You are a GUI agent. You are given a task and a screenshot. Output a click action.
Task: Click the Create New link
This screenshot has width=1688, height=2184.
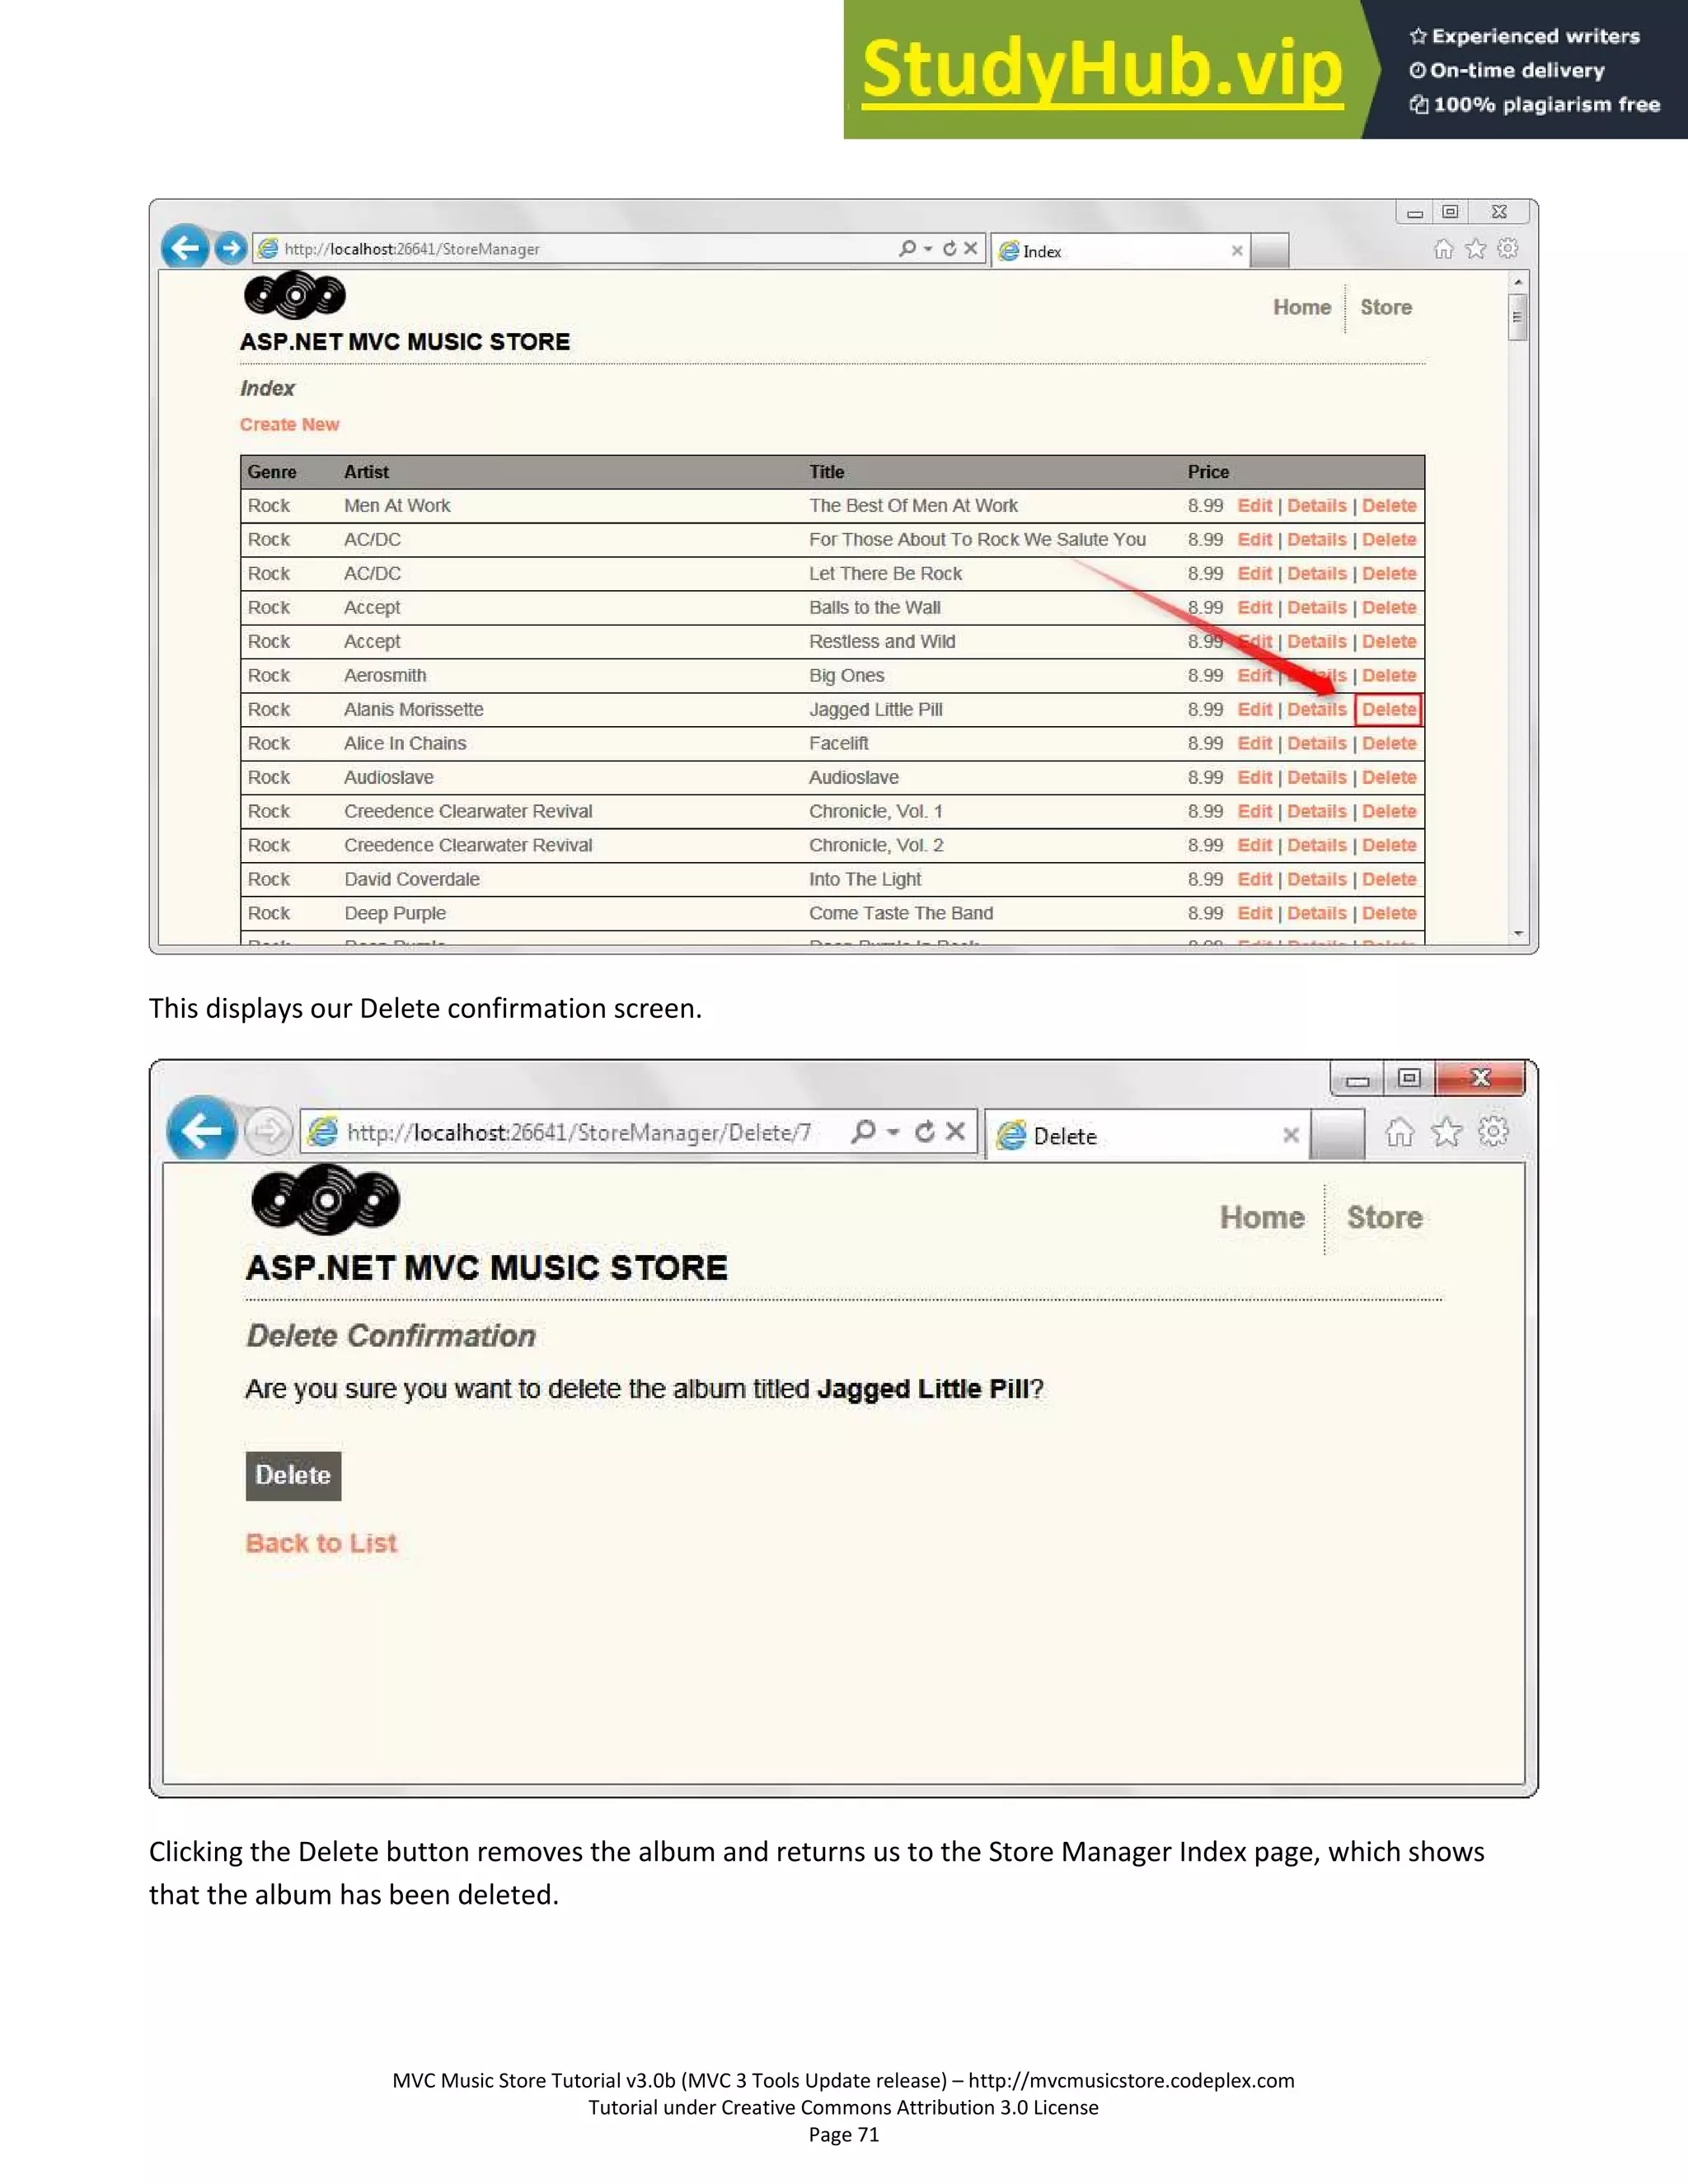coord(289,424)
